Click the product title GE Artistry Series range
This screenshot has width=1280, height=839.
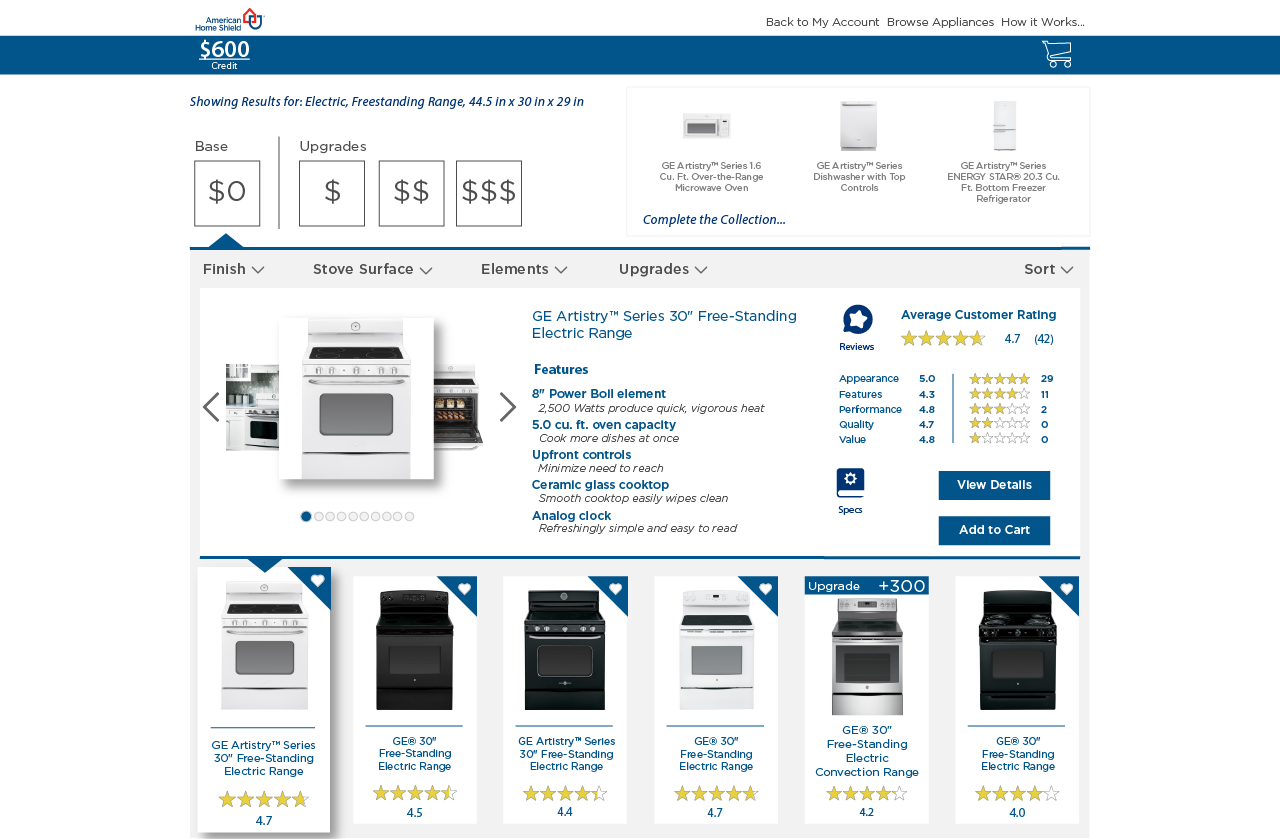pos(664,324)
